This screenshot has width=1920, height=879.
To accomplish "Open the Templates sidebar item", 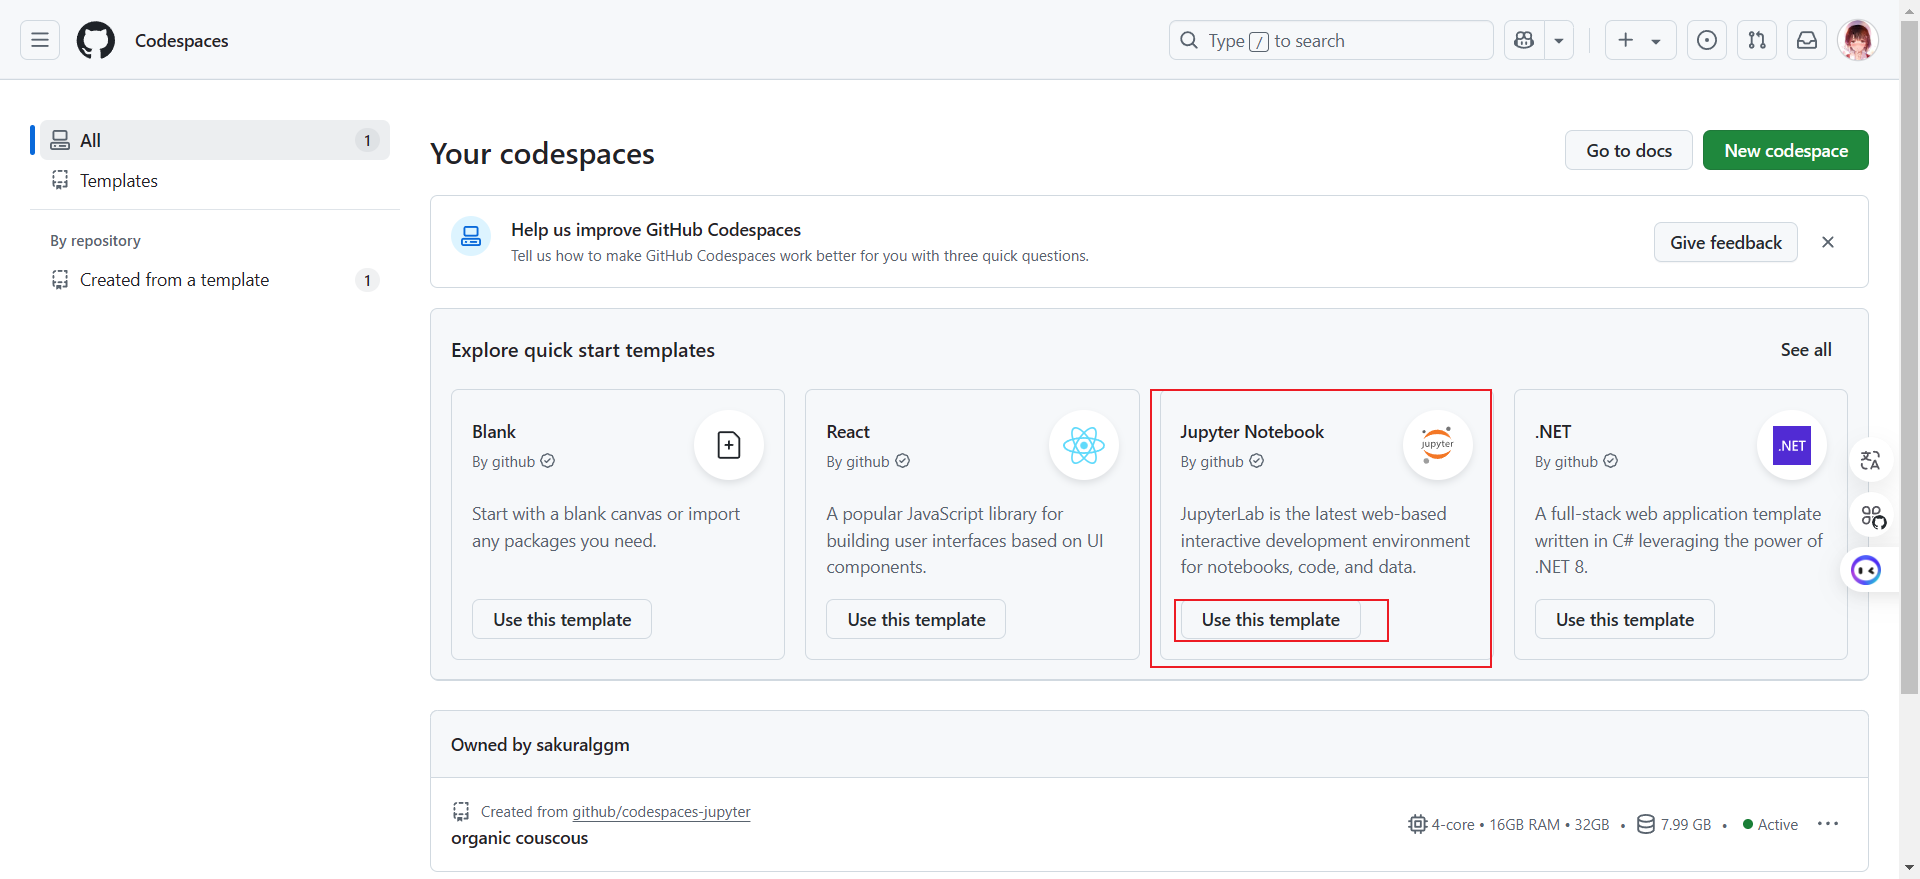I will 215,180.
